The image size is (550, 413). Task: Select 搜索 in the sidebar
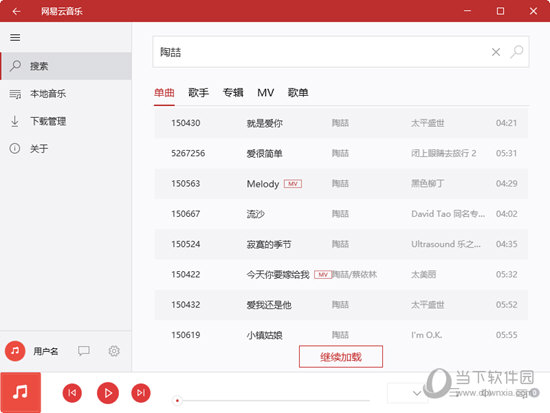pyautogui.click(x=66, y=66)
